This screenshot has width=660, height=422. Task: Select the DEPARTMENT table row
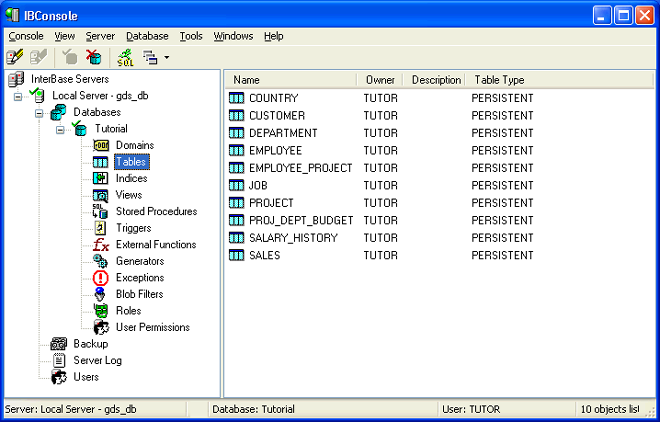tap(381, 133)
